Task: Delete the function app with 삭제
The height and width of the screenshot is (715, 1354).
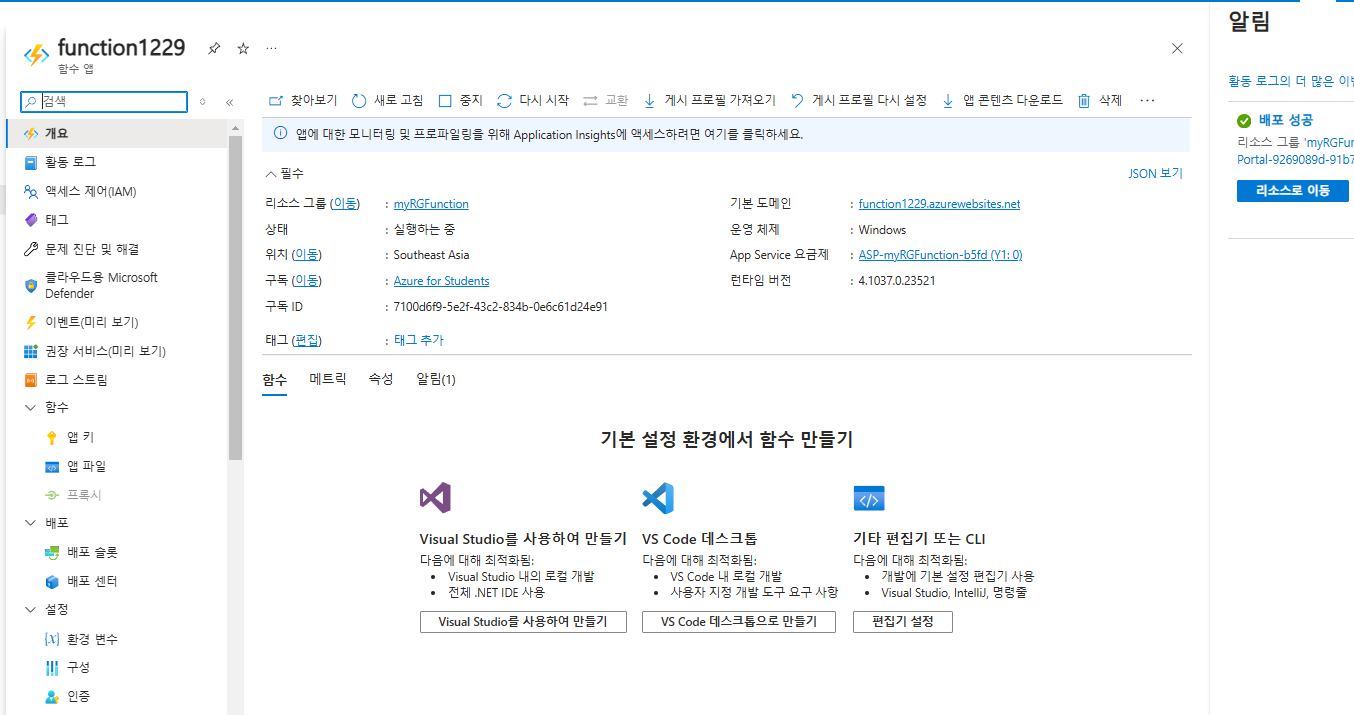Action: 1100,100
